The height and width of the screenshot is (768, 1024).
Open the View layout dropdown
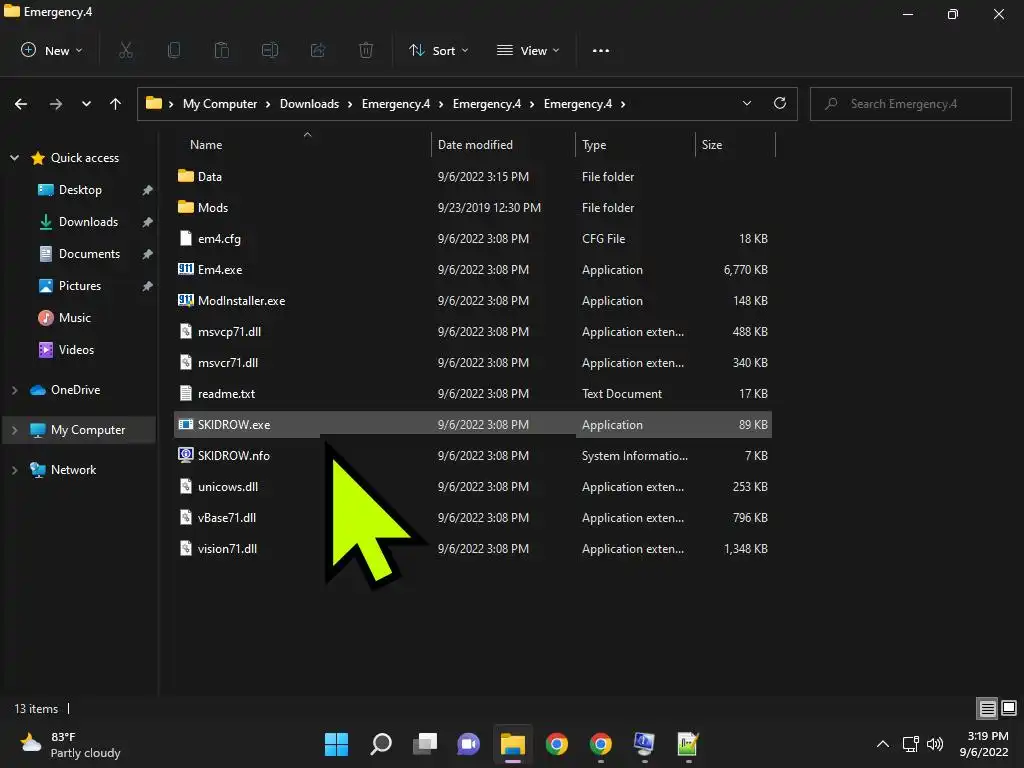point(528,50)
